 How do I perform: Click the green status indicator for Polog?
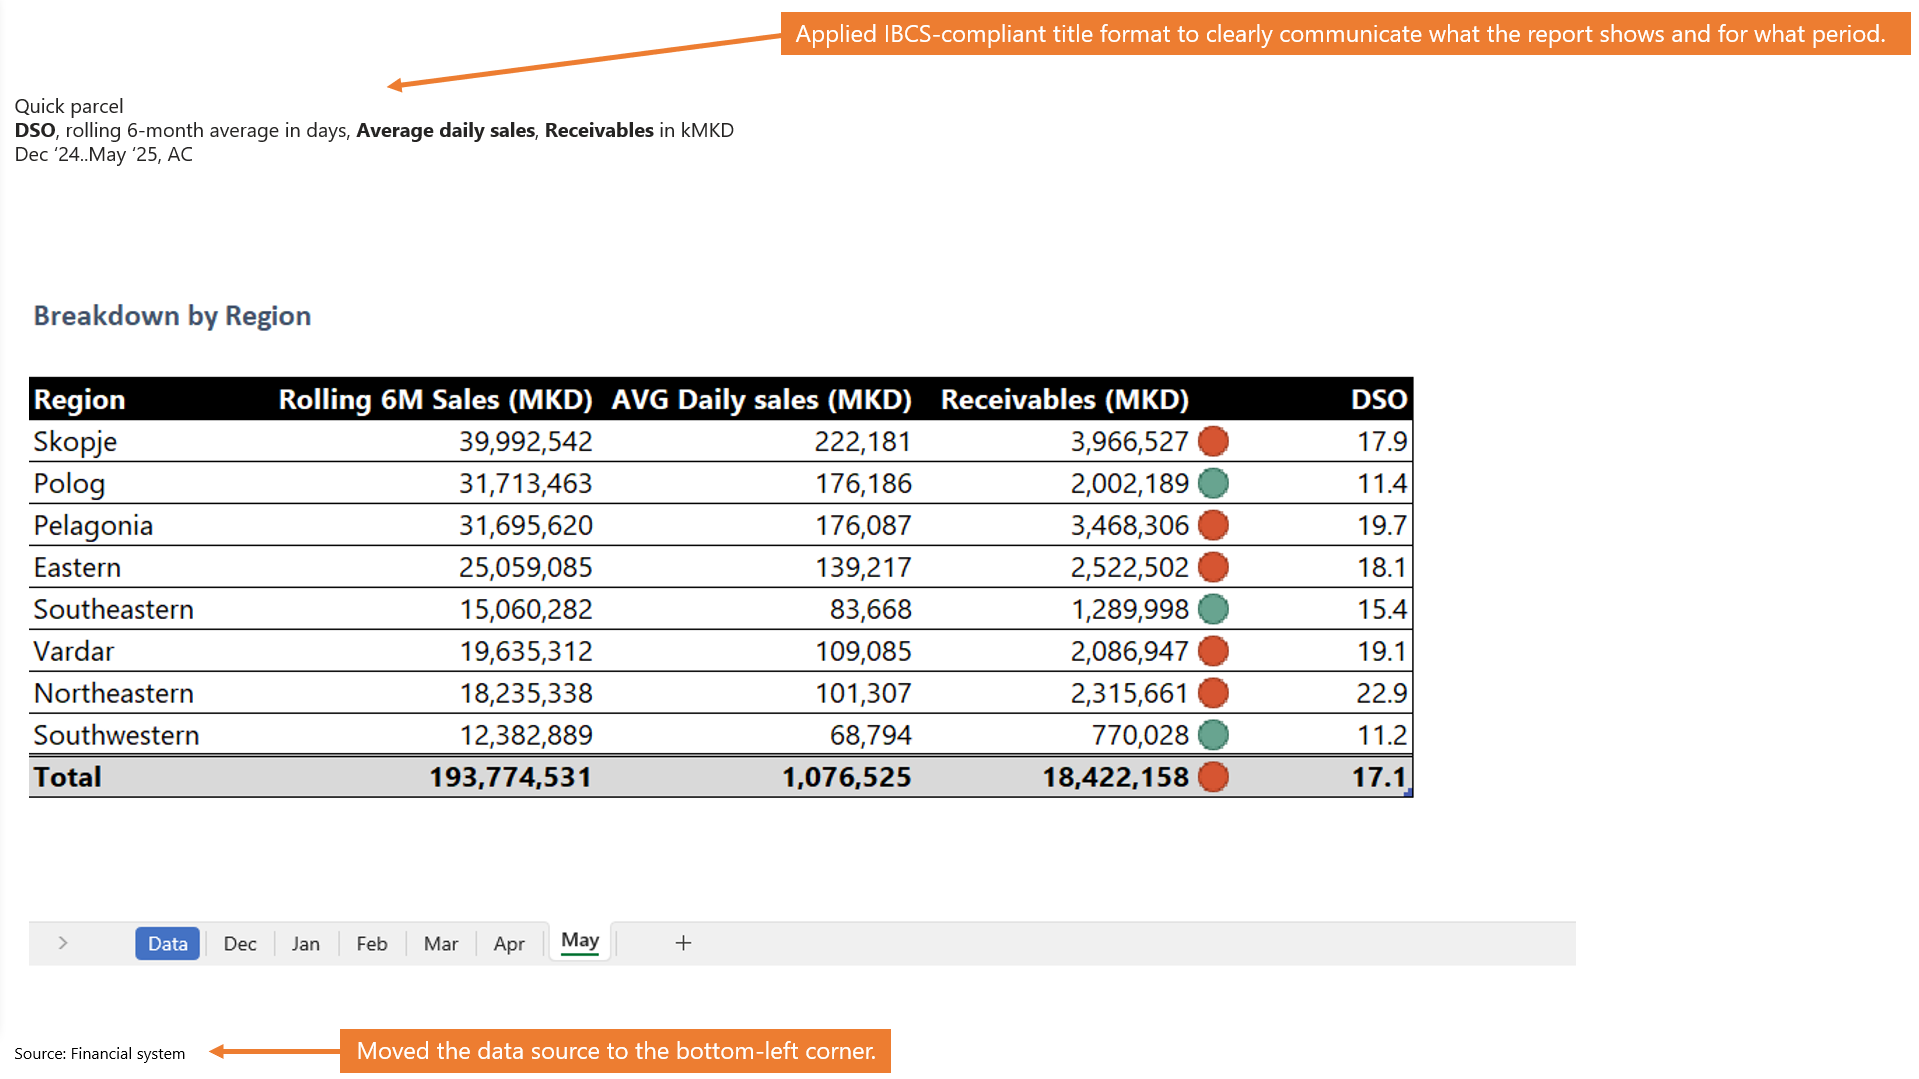1213,483
